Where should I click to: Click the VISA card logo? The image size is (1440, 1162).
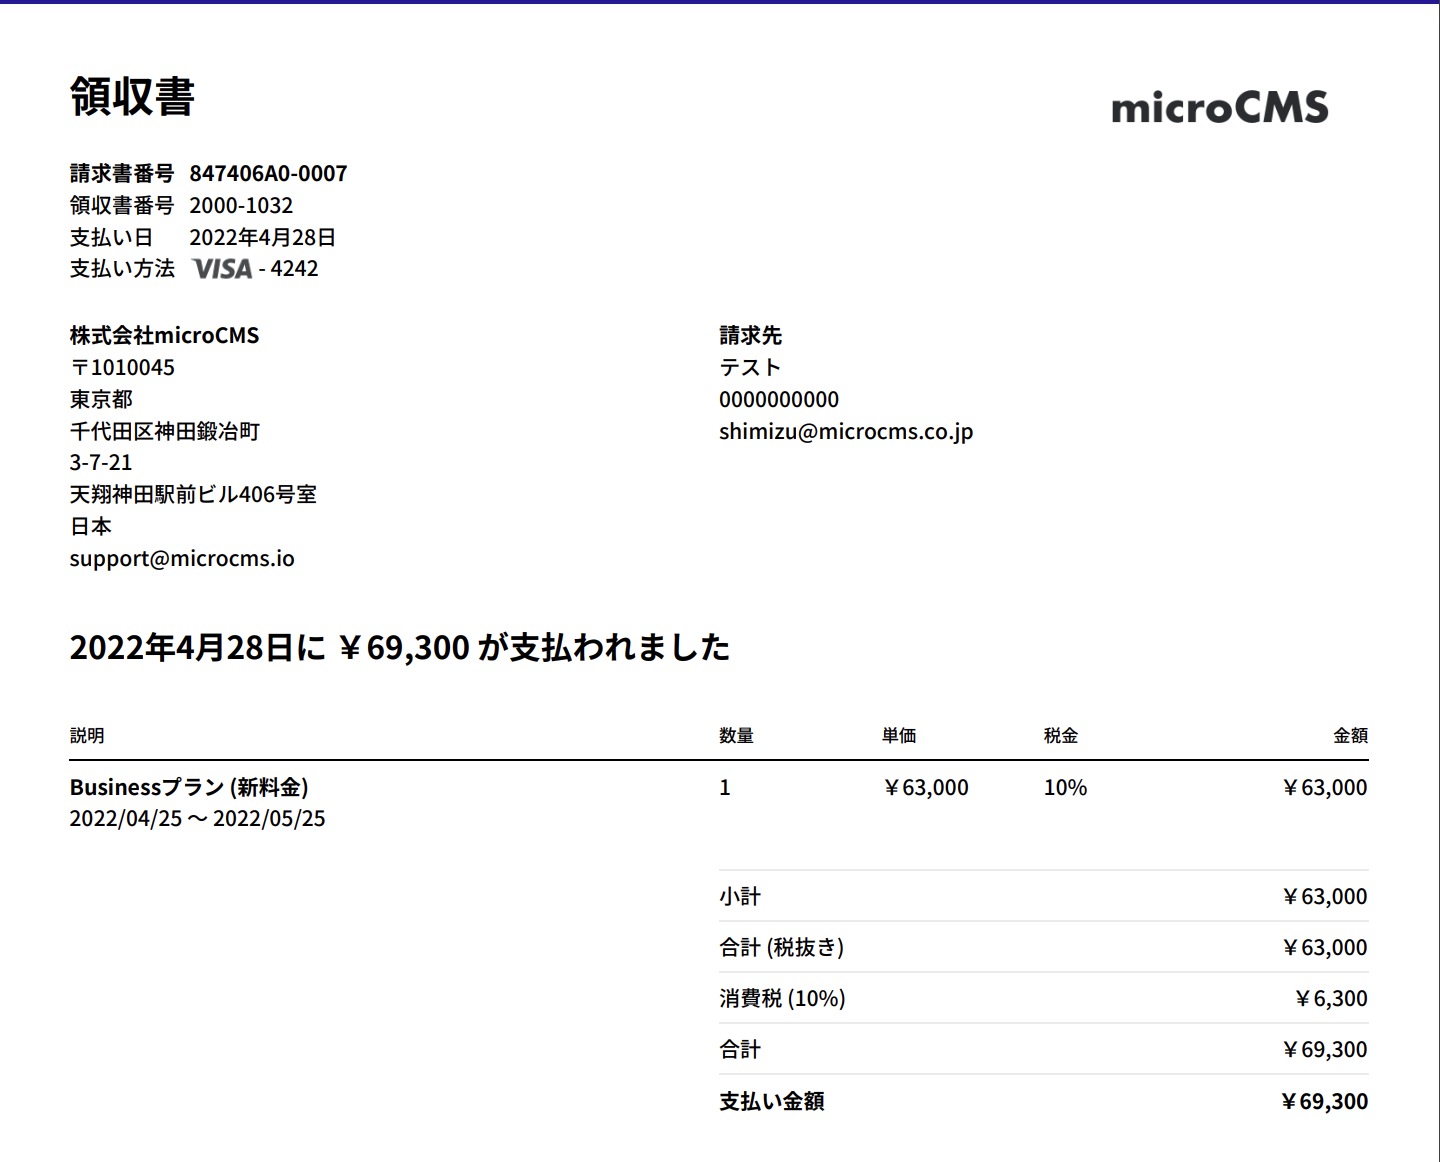222,269
